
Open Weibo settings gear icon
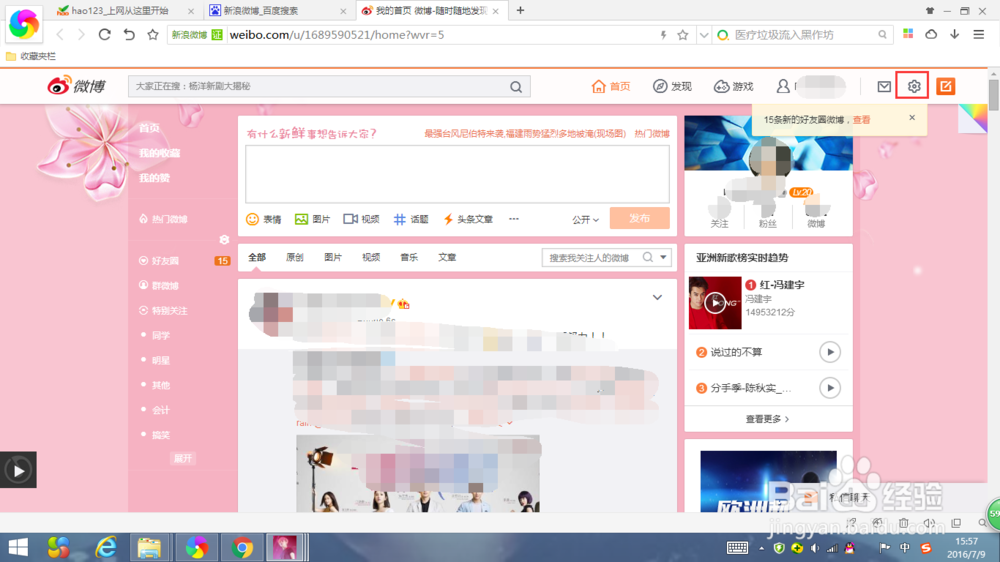914,86
